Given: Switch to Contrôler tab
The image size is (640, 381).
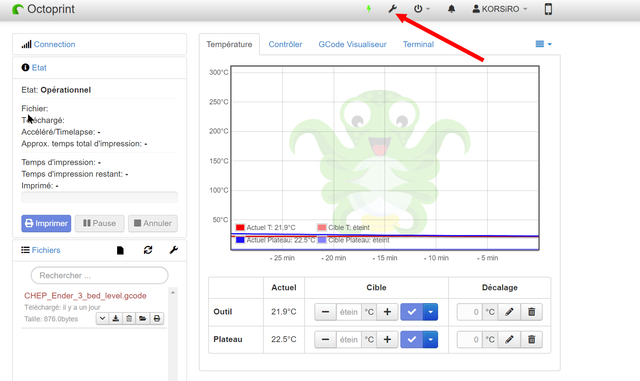Looking at the screenshot, I should [x=285, y=44].
